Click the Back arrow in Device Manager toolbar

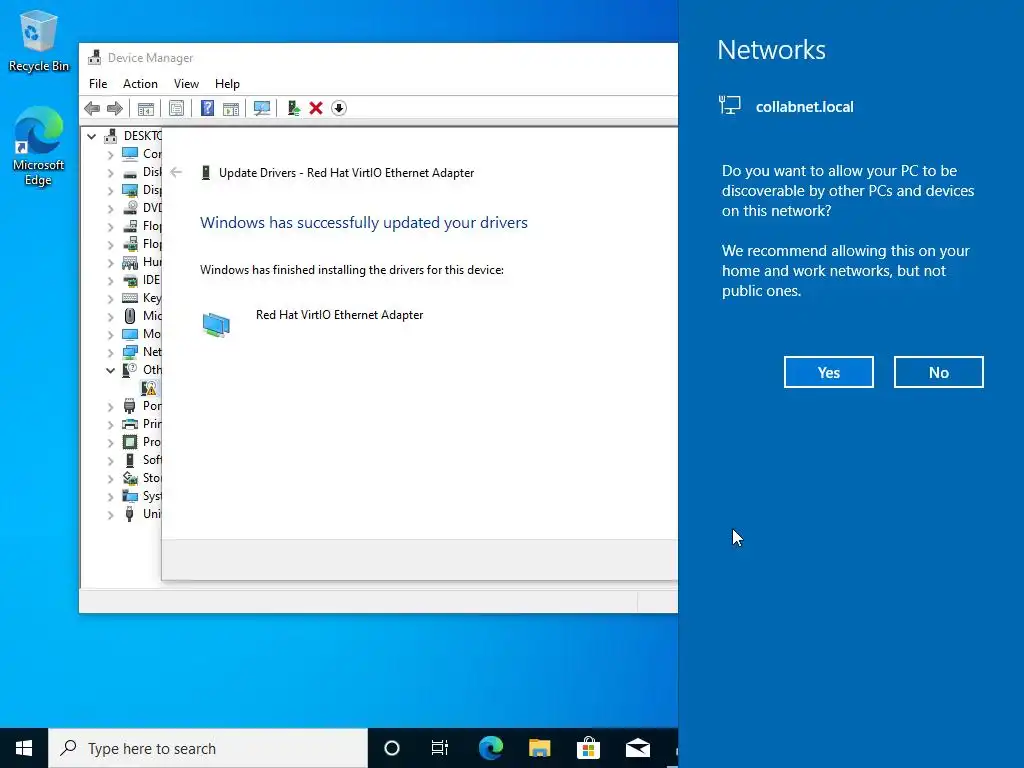92,108
